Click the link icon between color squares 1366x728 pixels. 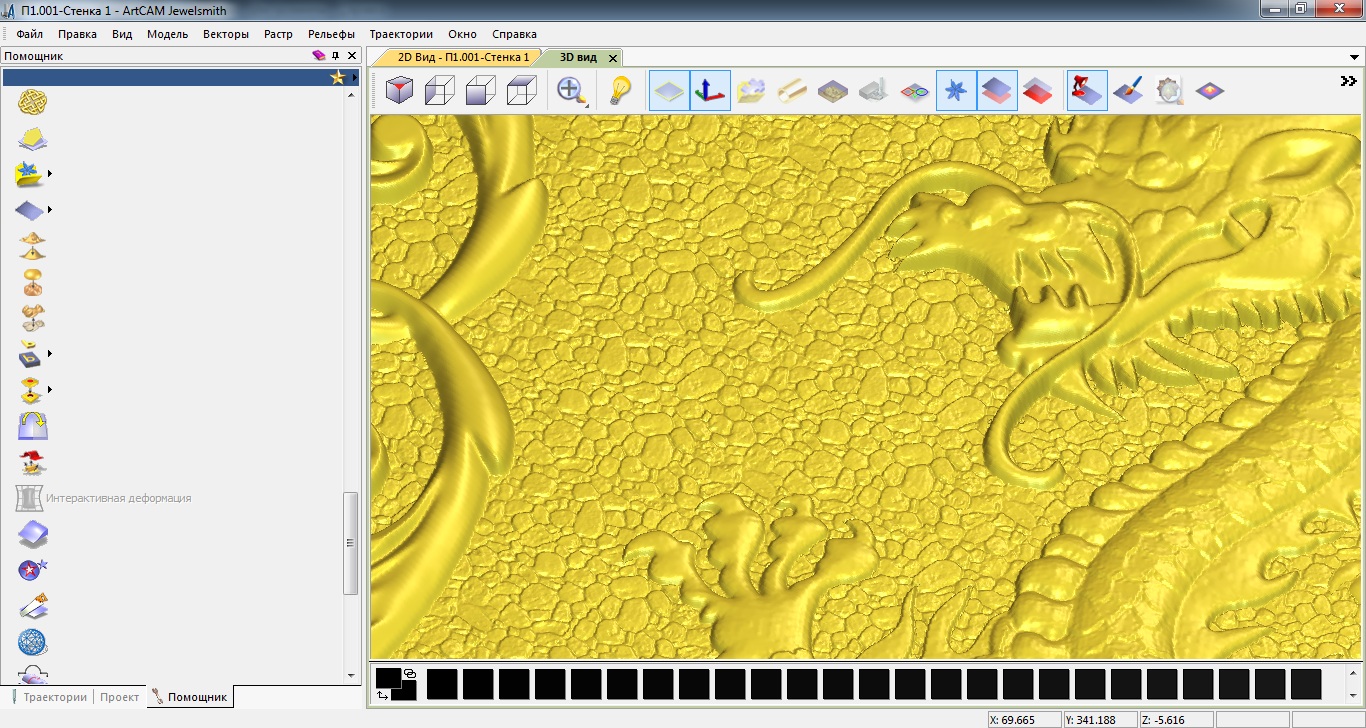point(410,673)
